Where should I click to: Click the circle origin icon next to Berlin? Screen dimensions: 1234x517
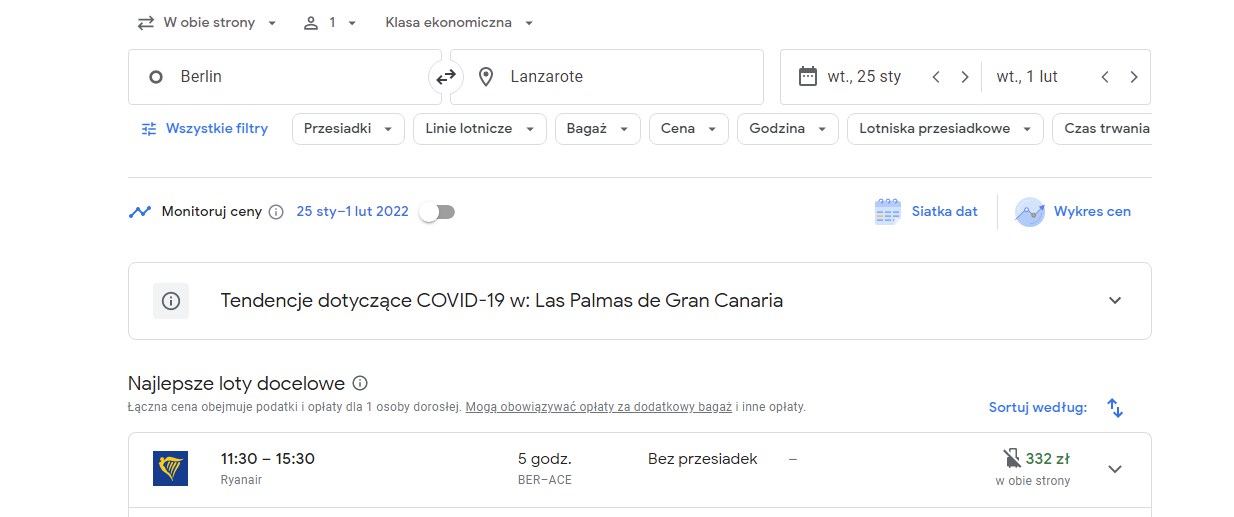click(155, 77)
